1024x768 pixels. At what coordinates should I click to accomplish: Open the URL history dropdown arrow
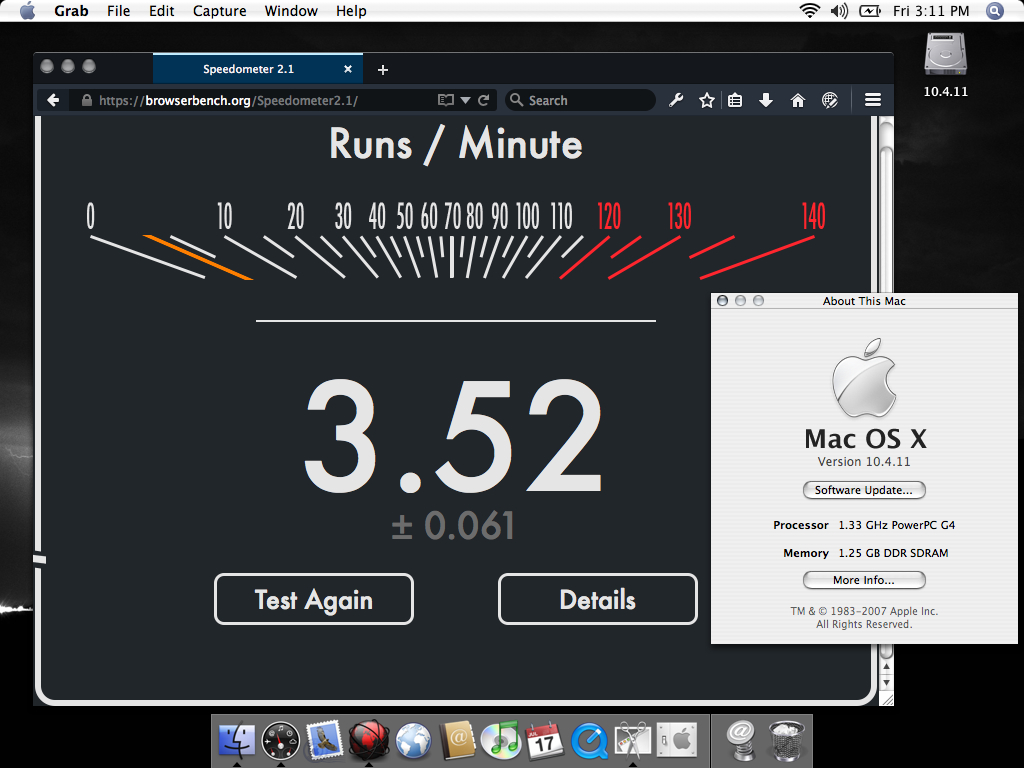click(465, 100)
